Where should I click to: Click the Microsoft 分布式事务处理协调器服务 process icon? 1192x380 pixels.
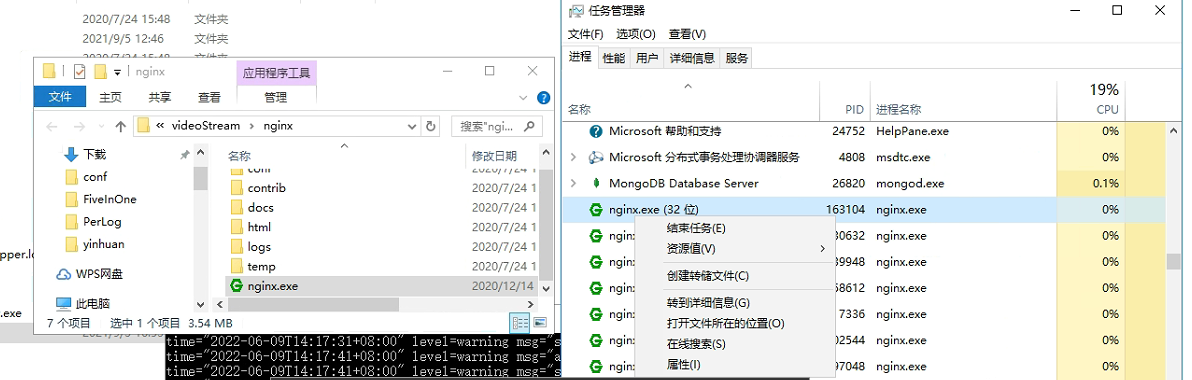pos(596,157)
